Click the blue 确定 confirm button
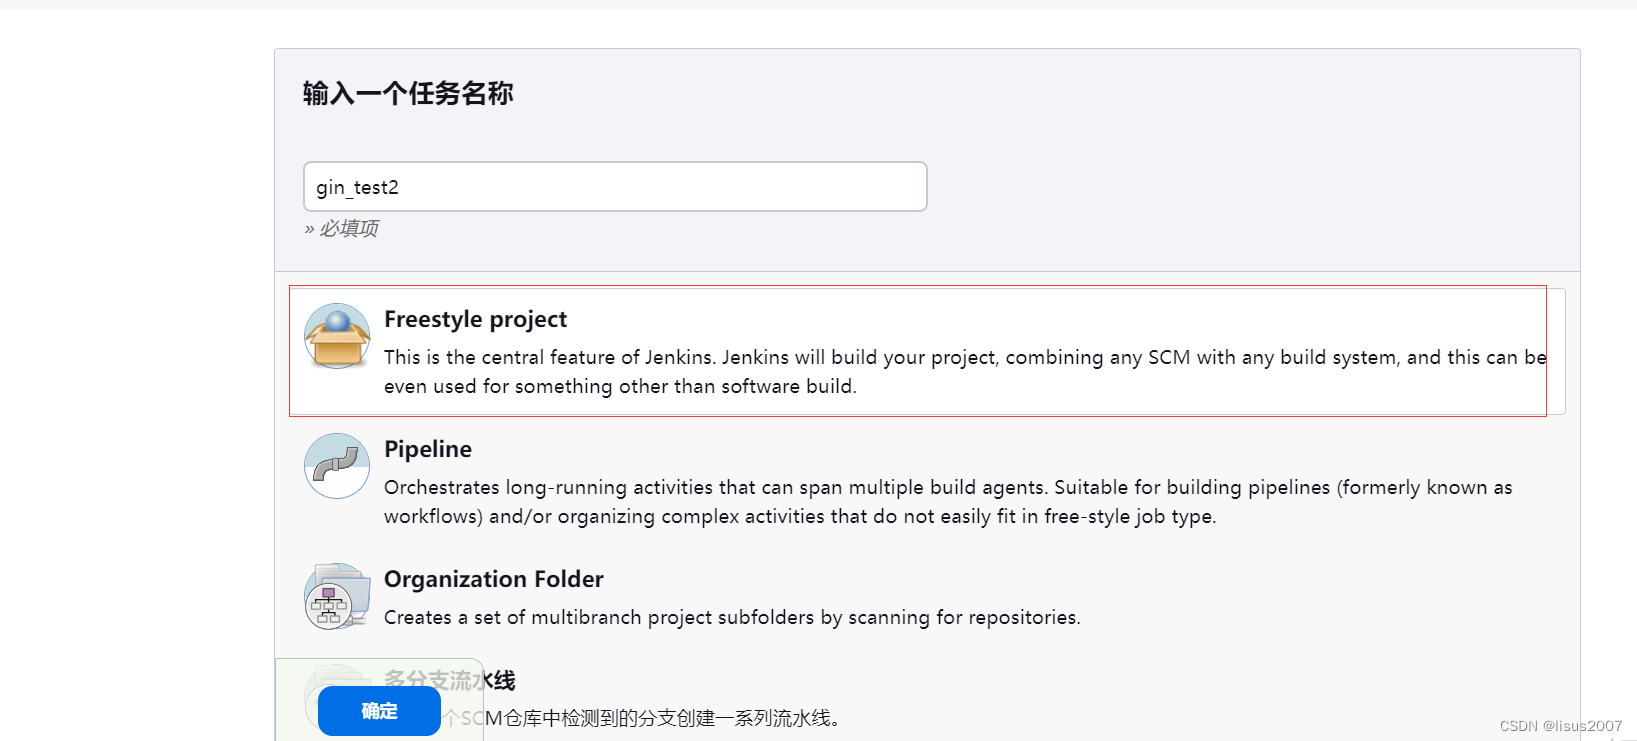The image size is (1637, 741). tap(379, 711)
